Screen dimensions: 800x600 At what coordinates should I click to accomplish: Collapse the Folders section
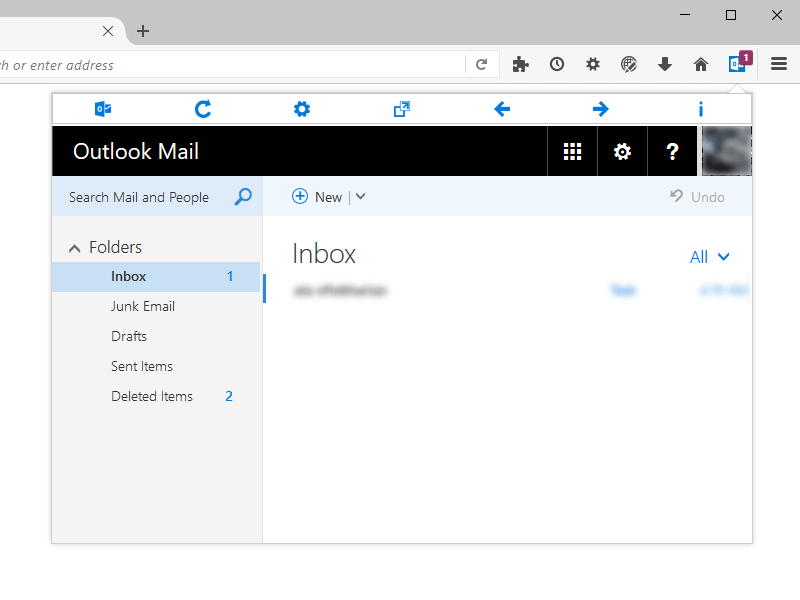[74, 248]
